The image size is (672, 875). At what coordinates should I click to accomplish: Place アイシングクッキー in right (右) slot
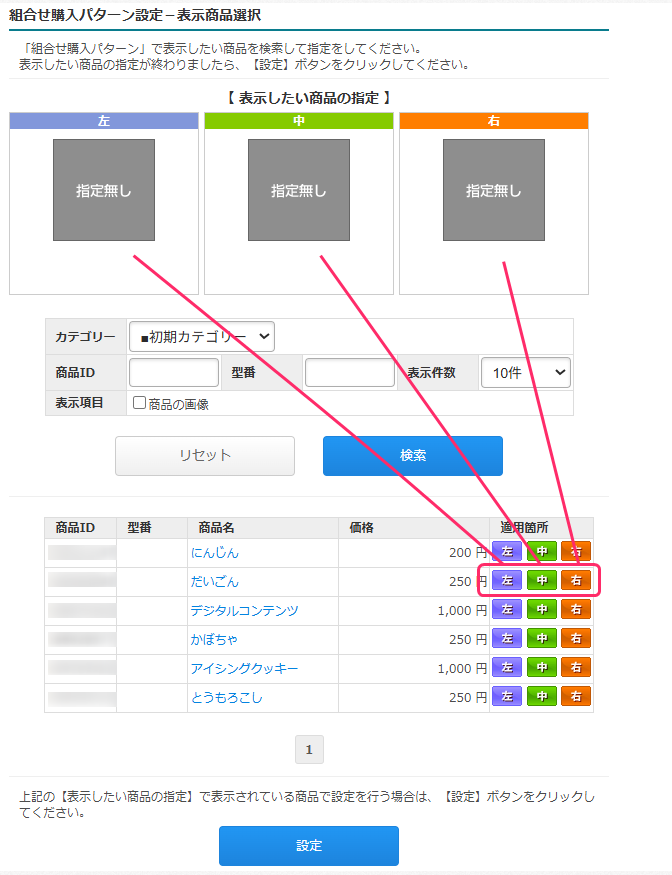[576, 667]
